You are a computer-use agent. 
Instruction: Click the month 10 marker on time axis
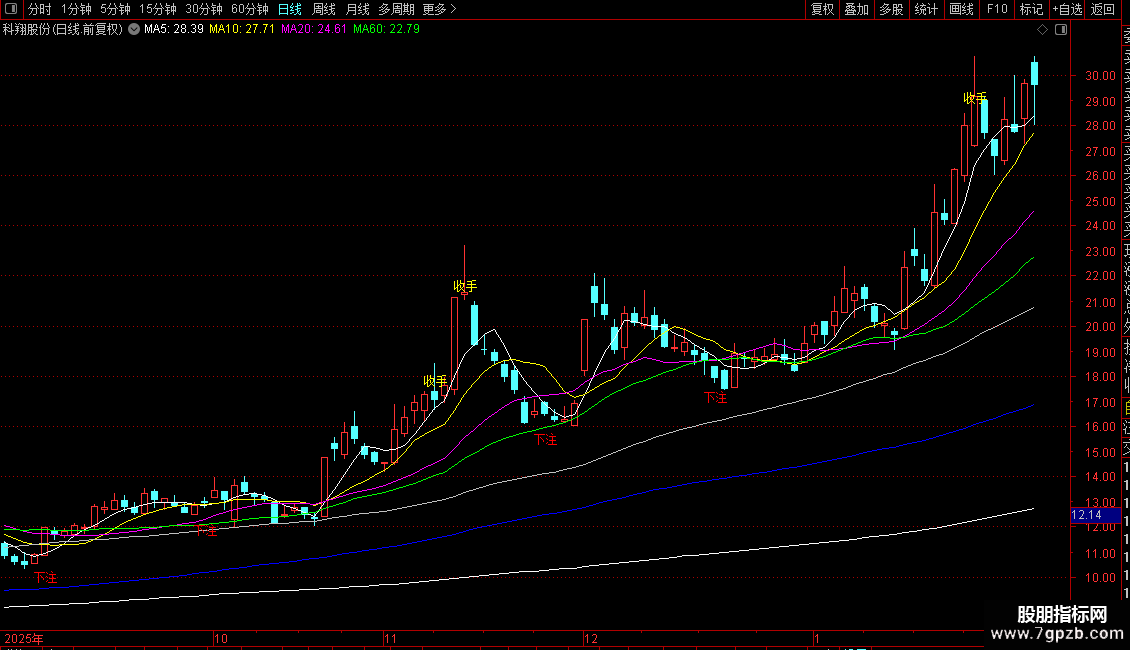pos(221,638)
